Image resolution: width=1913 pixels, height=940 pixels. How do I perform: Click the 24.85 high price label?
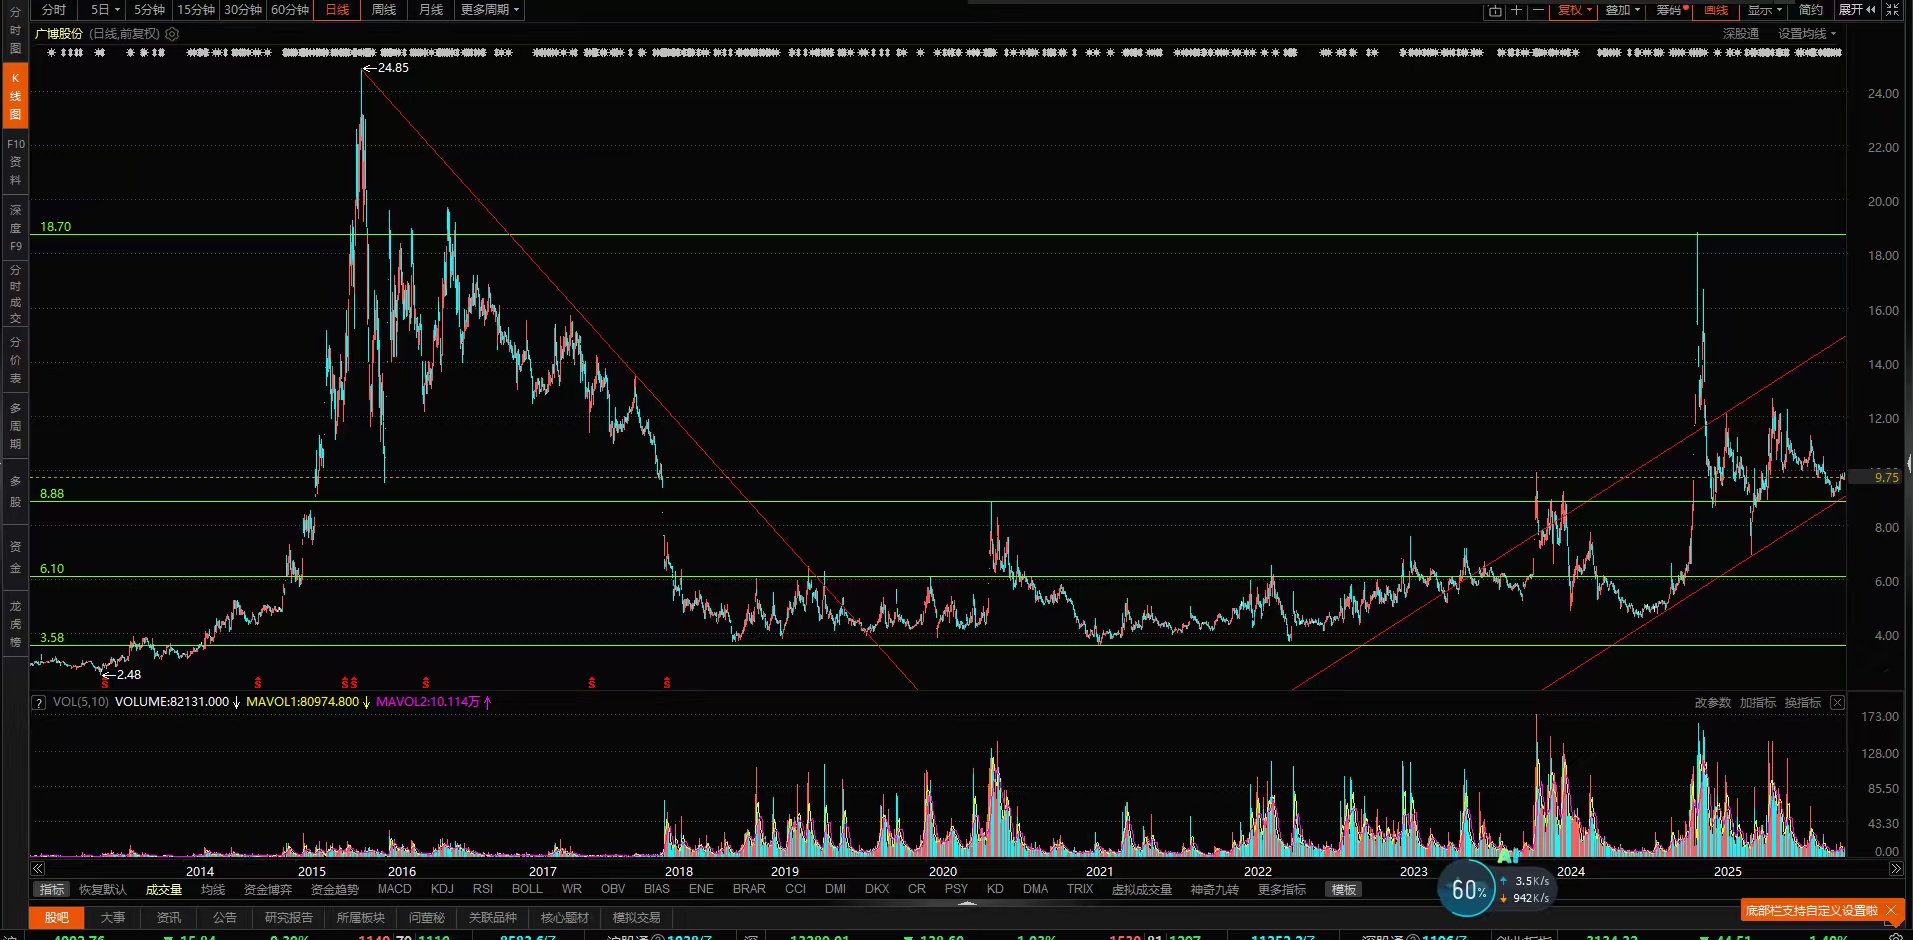pos(393,68)
